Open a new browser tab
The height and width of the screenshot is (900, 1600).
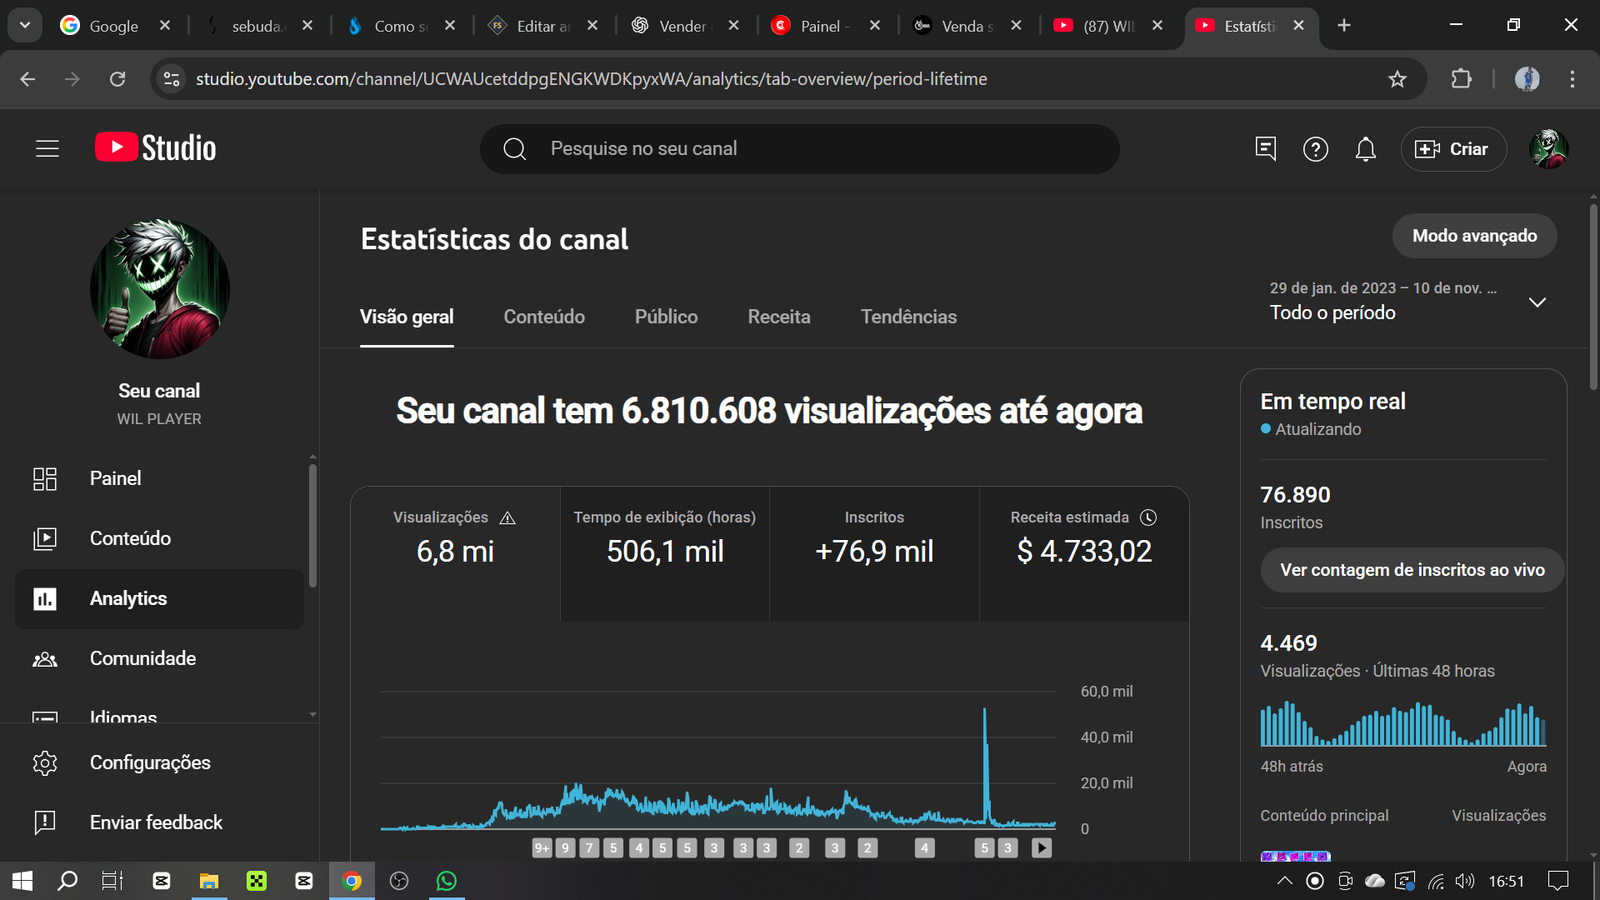[x=1344, y=25]
